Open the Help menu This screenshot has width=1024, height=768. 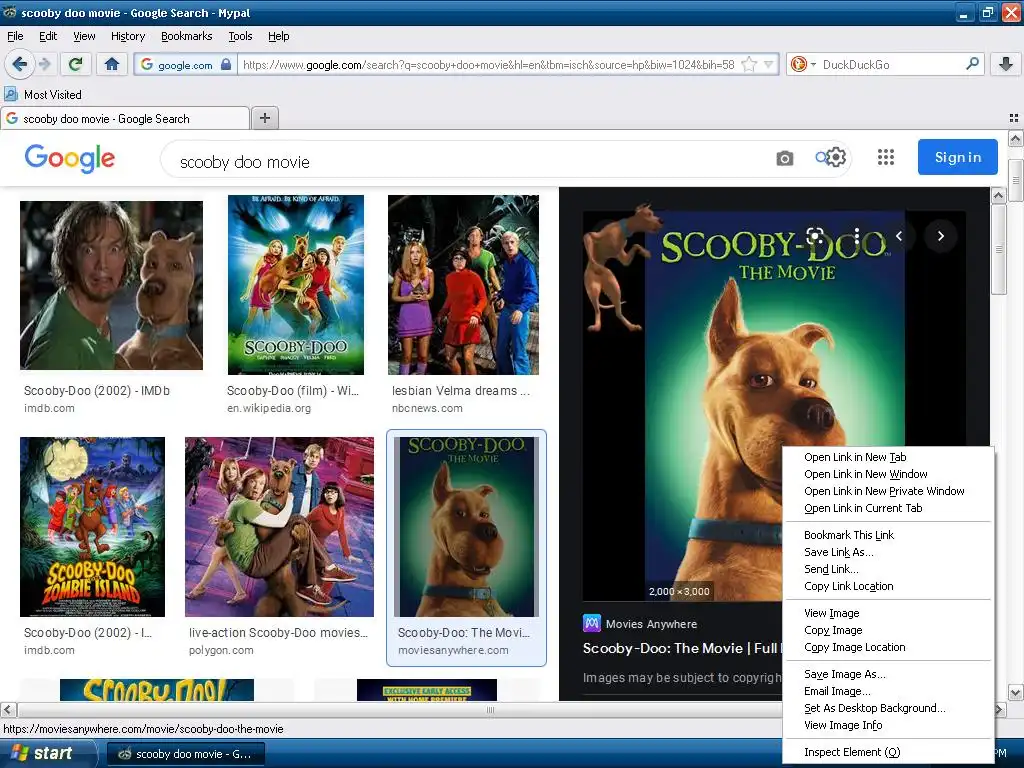coord(278,36)
